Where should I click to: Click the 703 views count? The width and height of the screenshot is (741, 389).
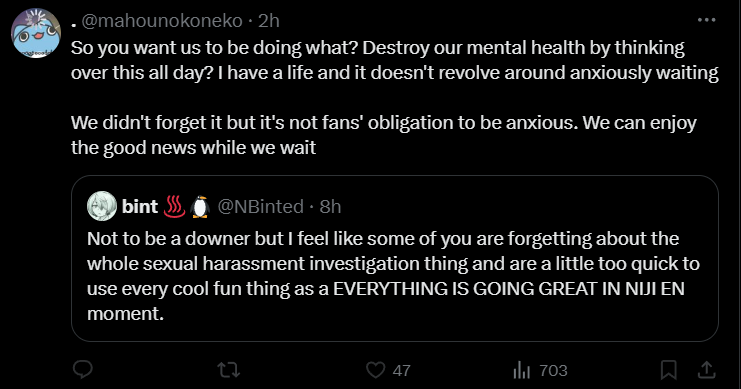[553, 370]
